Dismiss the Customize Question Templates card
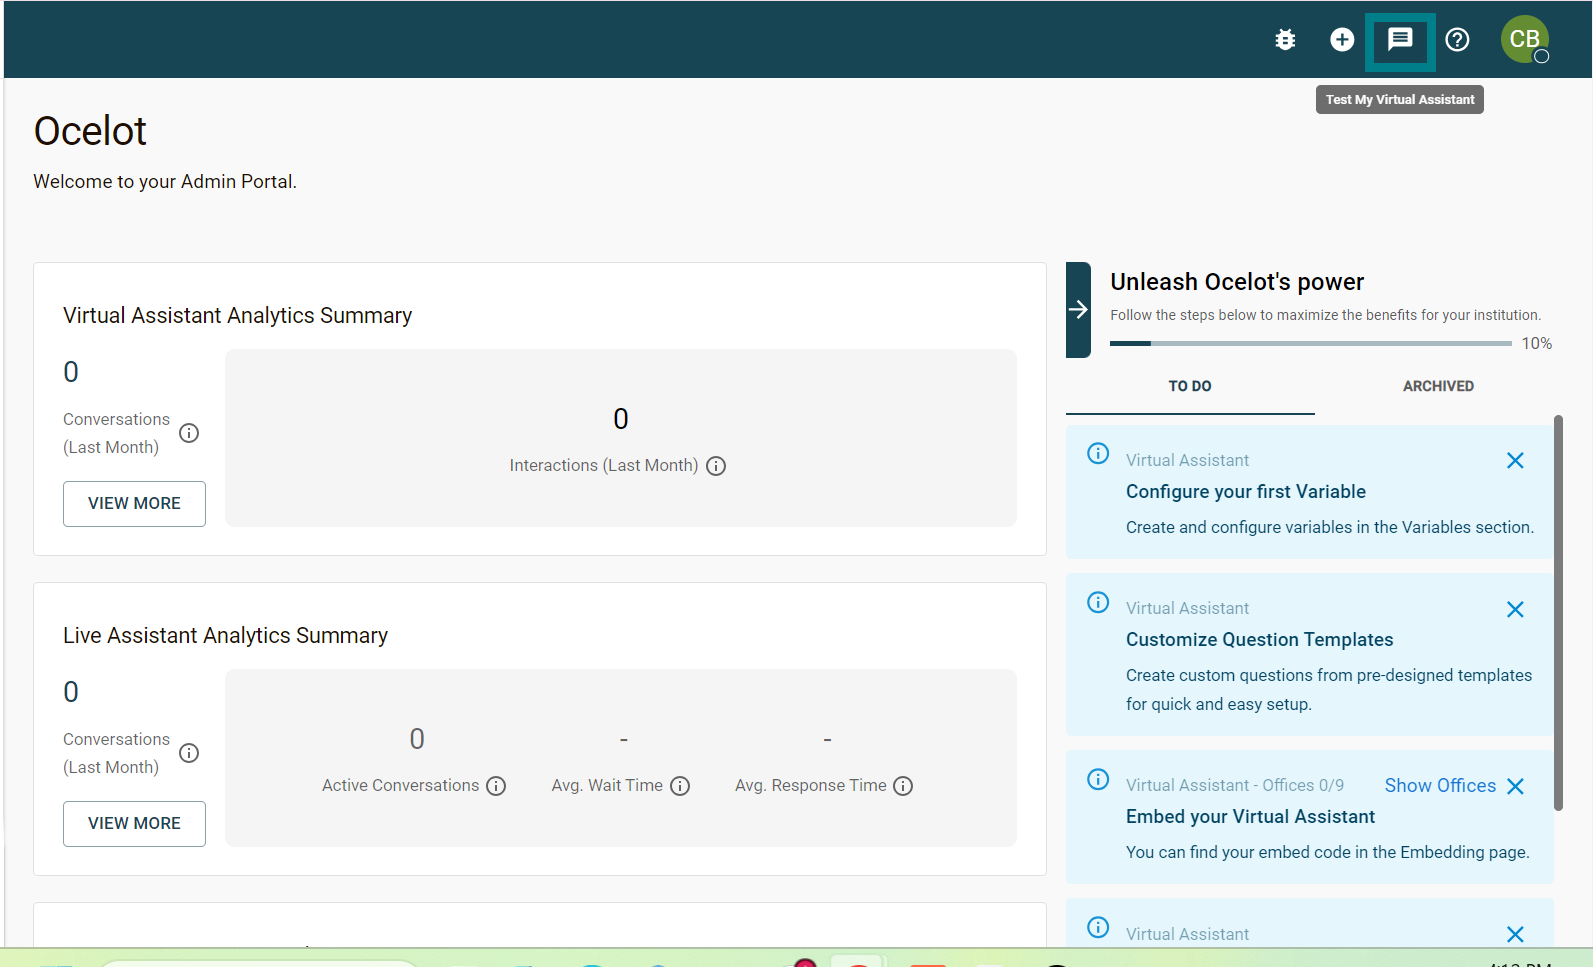Screen dimensions: 1593x967 1515,610
